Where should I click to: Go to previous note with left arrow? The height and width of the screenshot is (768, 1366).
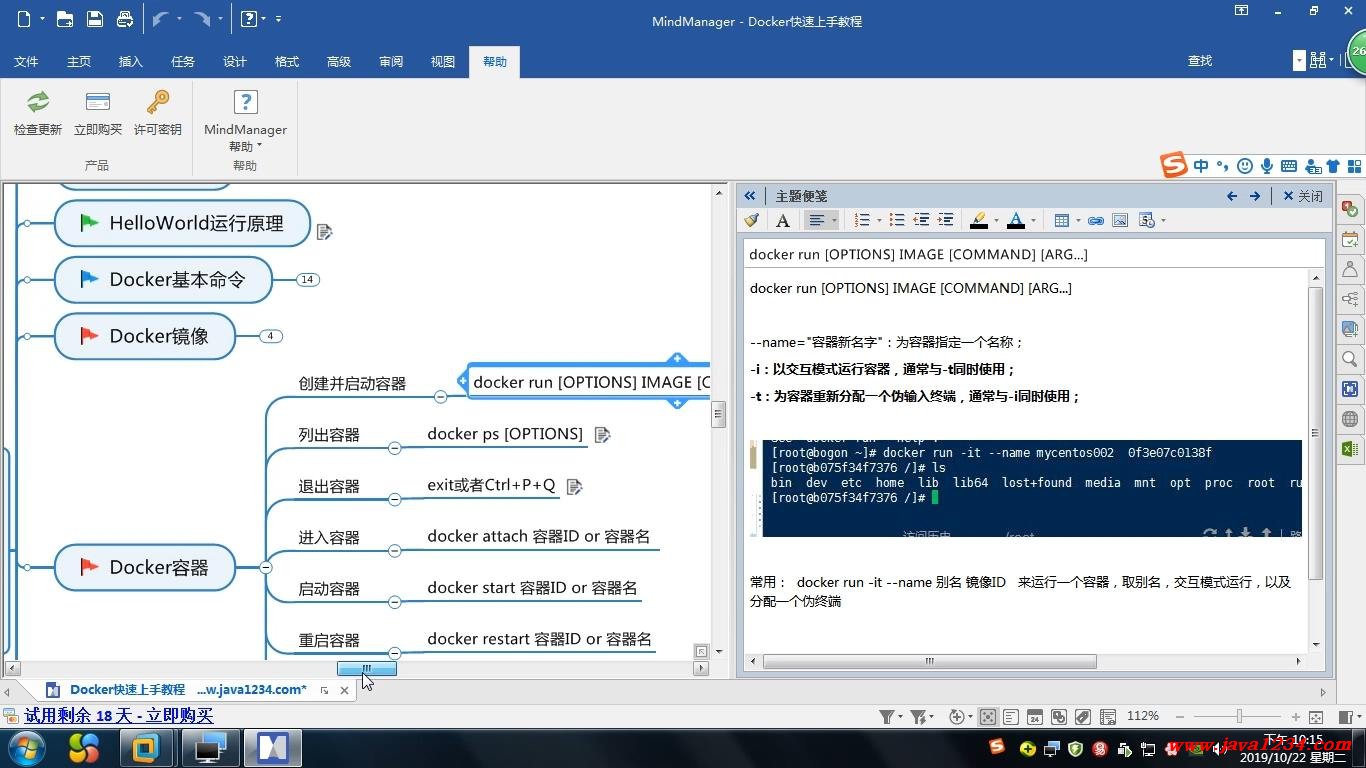point(1232,196)
